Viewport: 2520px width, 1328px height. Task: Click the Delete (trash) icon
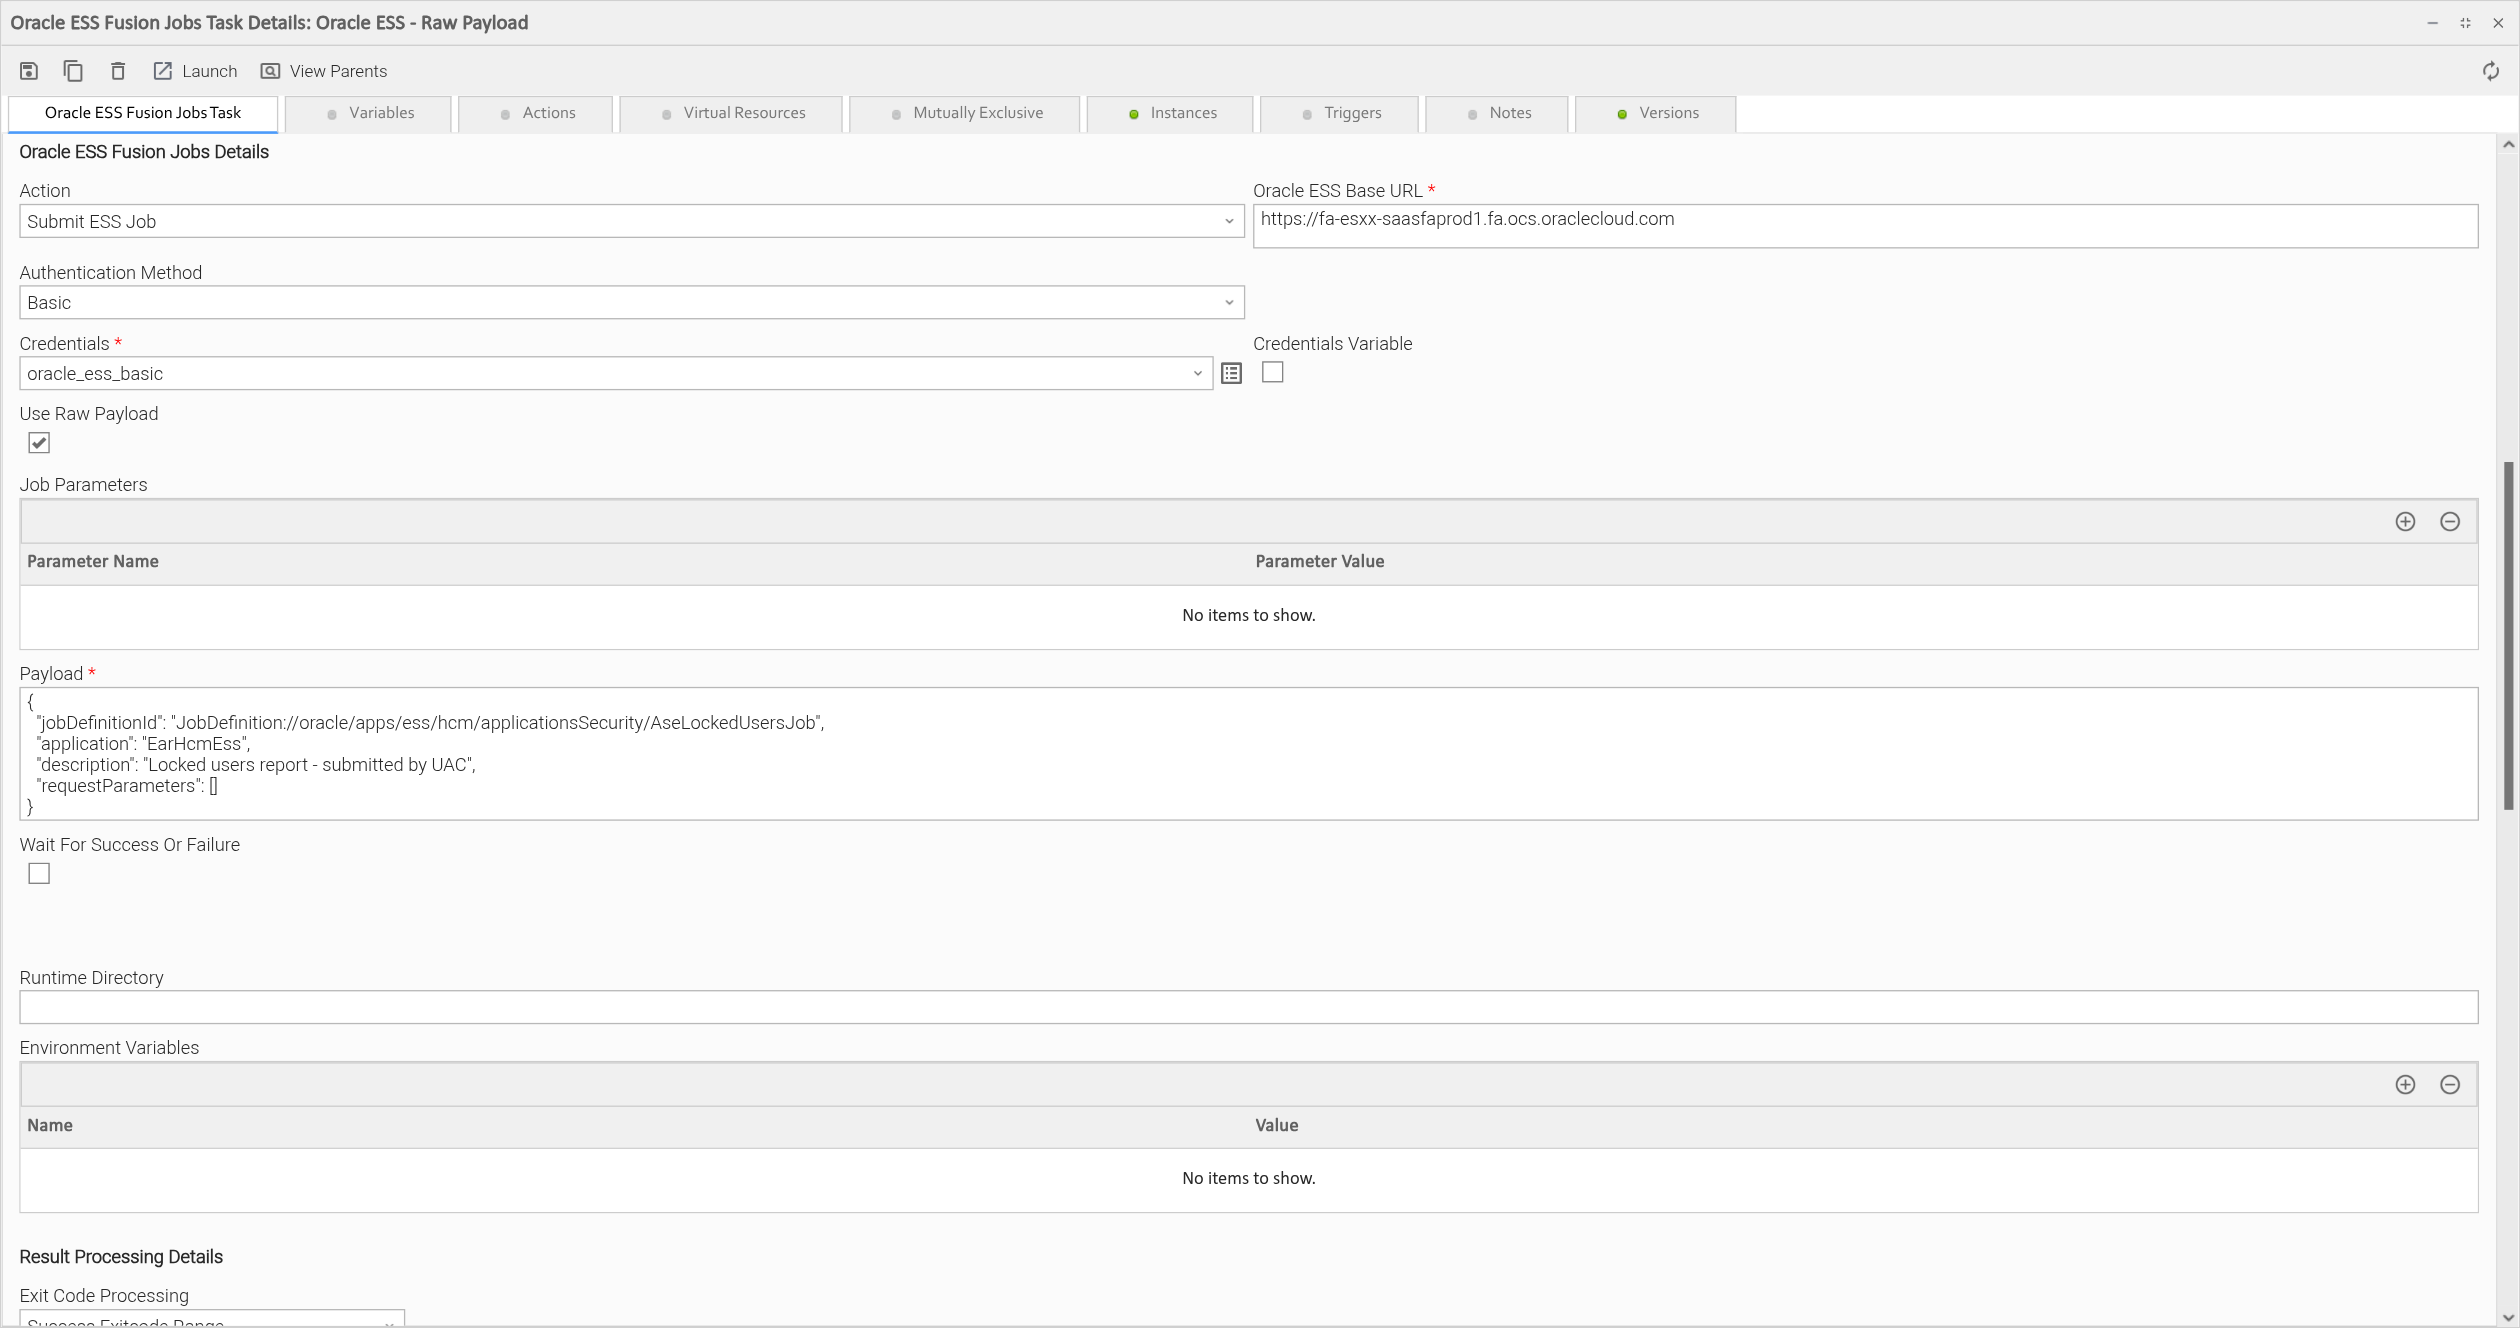click(x=118, y=71)
